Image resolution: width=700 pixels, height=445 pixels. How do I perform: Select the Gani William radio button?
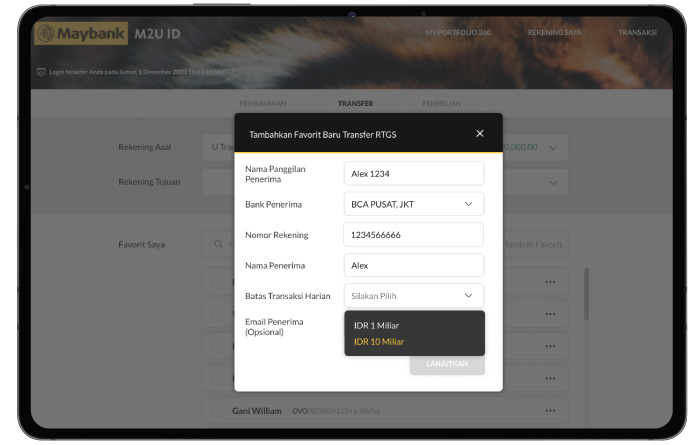(x=217, y=410)
